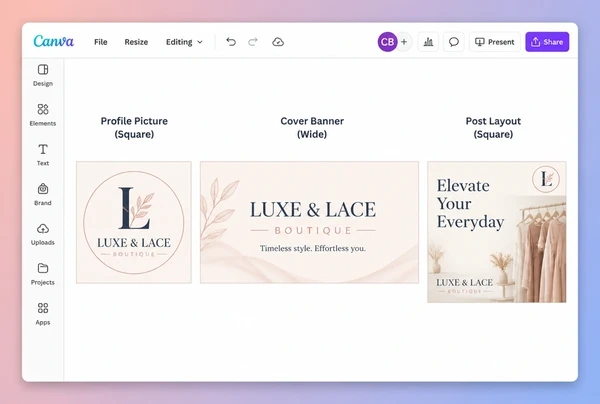Open the Projects sidebar panel
The height and width of the screenshot is (404, 600).
pyautogui.click(x=43, y=274)
